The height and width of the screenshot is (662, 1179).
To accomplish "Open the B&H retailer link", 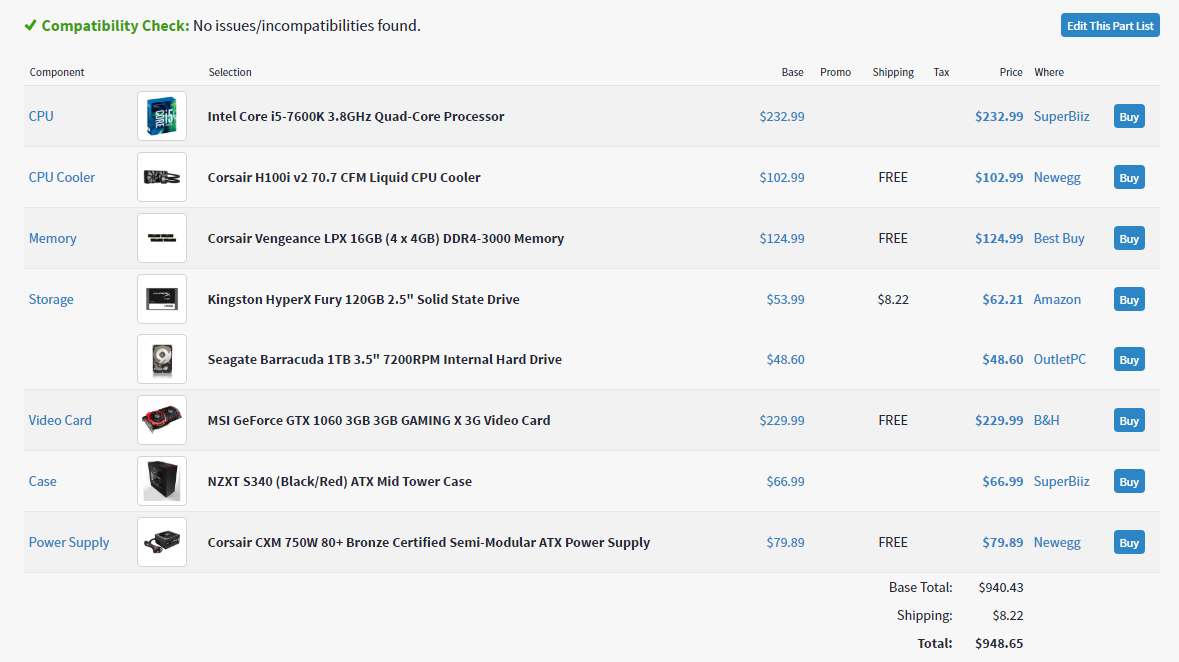I will 1046,421.
